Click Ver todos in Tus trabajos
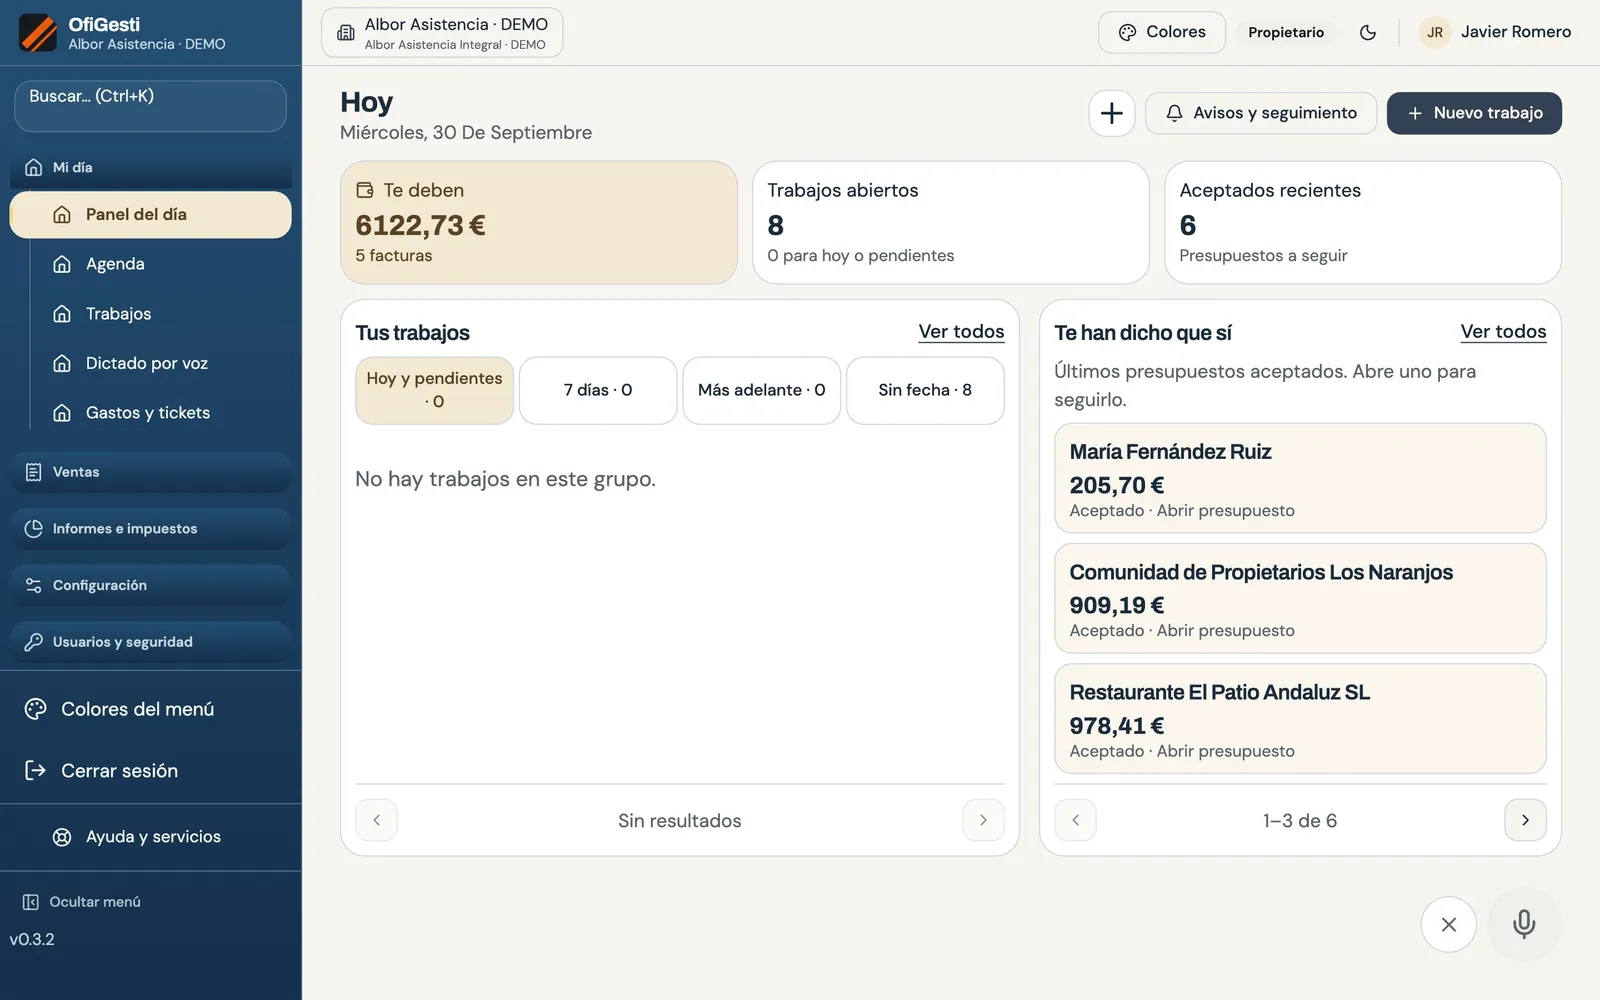This screenshot has height=1000, width=1600. click(961, 332)
